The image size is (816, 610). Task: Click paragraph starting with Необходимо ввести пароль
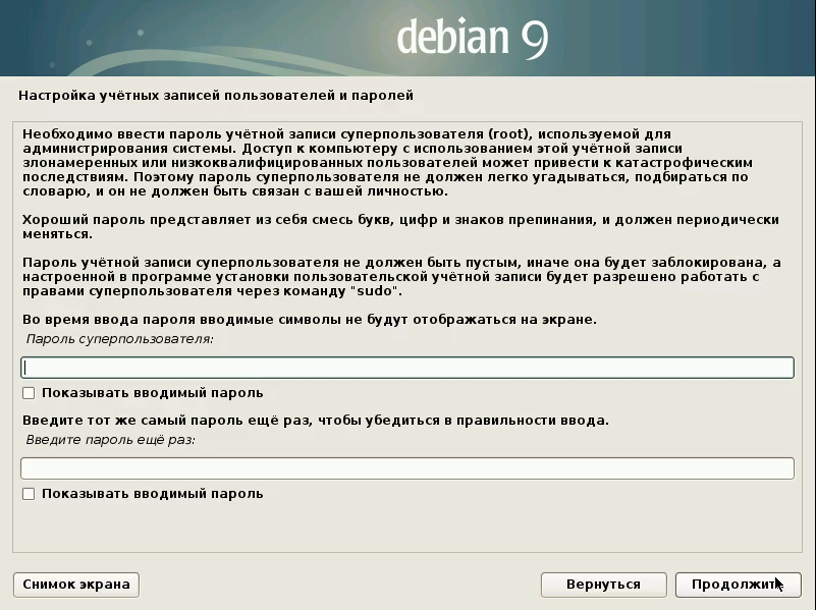click(385, 162)
